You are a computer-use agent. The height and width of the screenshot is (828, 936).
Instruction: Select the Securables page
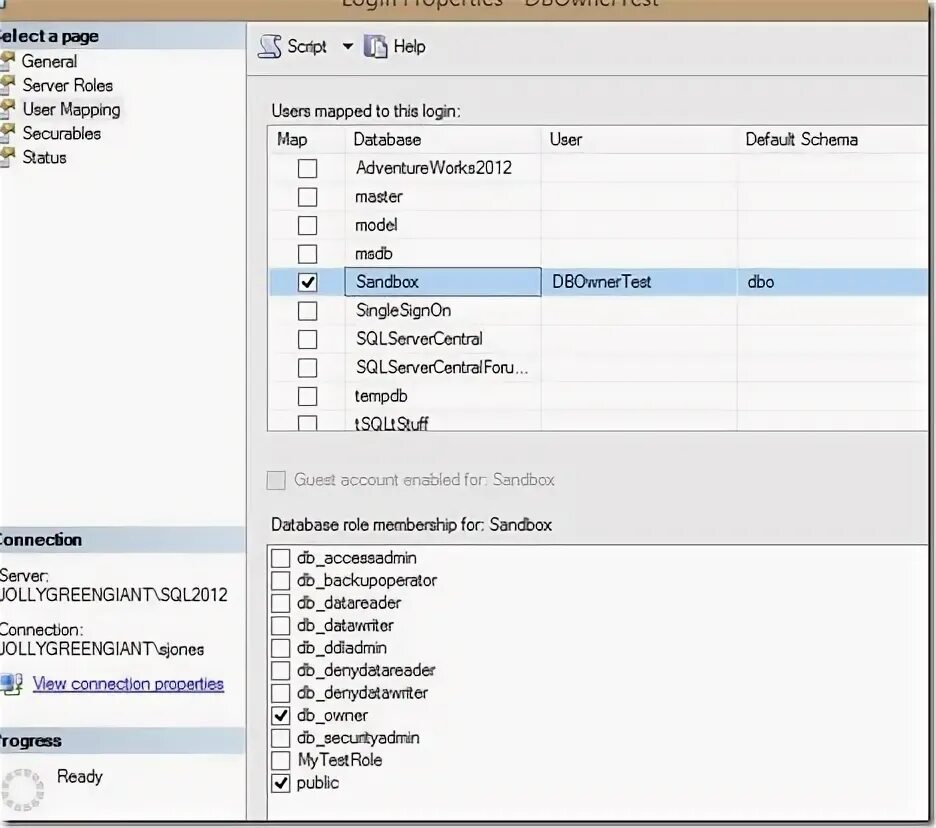[64, 133]
